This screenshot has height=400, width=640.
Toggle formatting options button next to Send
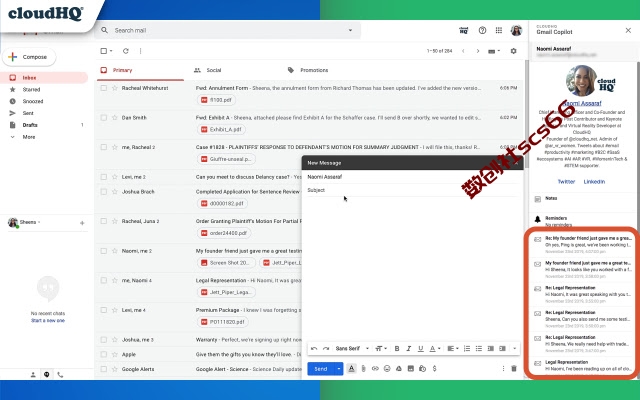(351, 369)
